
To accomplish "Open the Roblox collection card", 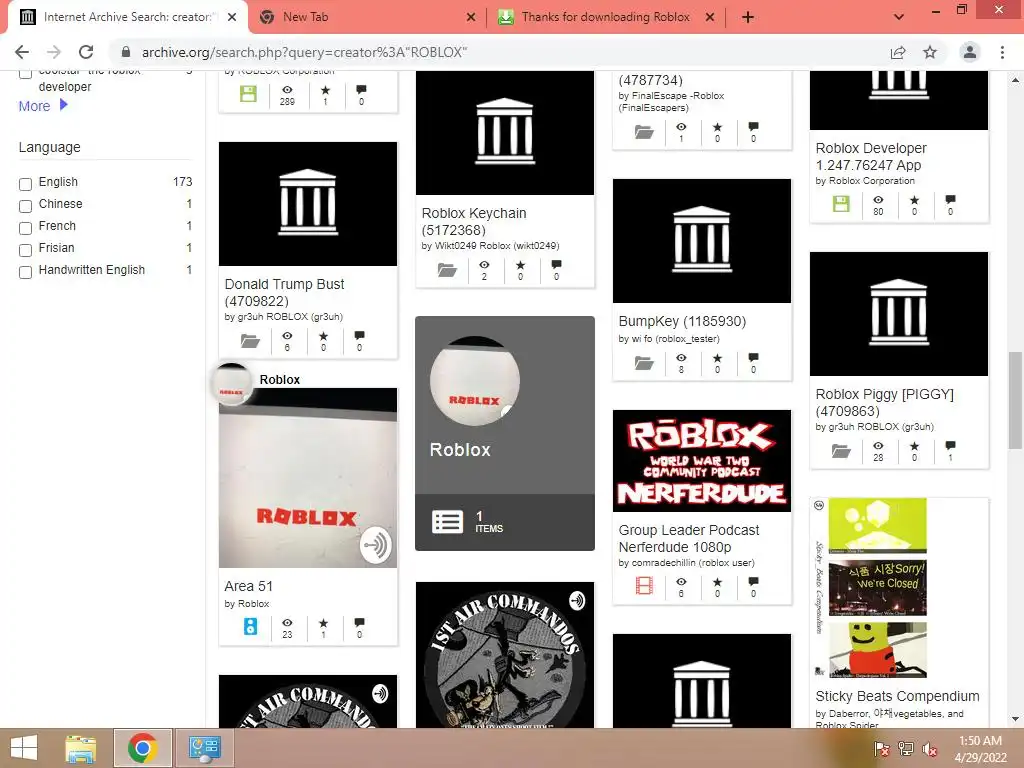I will (x=505, y=433).
